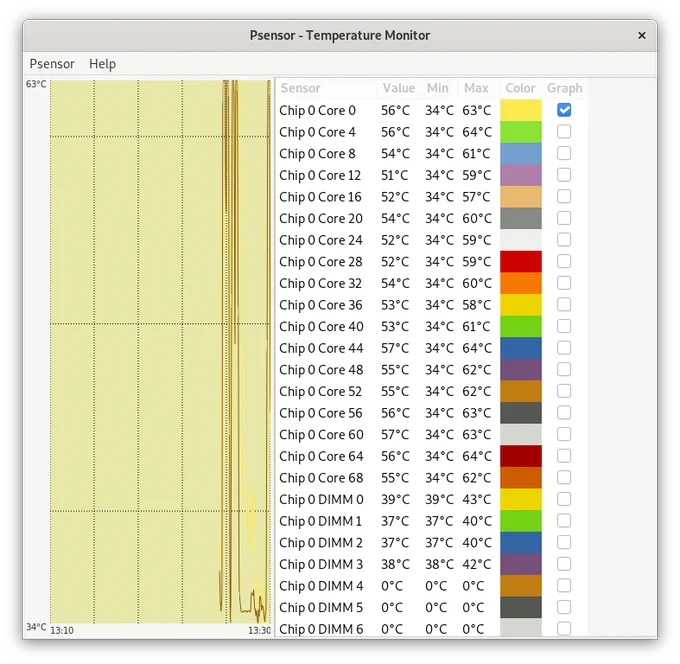Change the orange color swatch for Core 32
Image resolution: width=680 pixels, height=664 pixels.
521,283
